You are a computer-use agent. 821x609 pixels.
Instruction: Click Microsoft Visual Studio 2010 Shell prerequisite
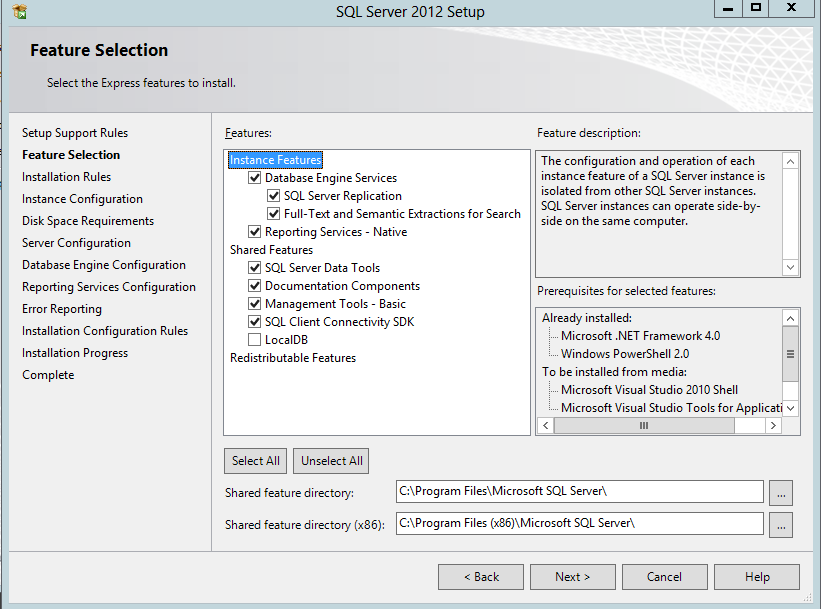click(649, 390)
